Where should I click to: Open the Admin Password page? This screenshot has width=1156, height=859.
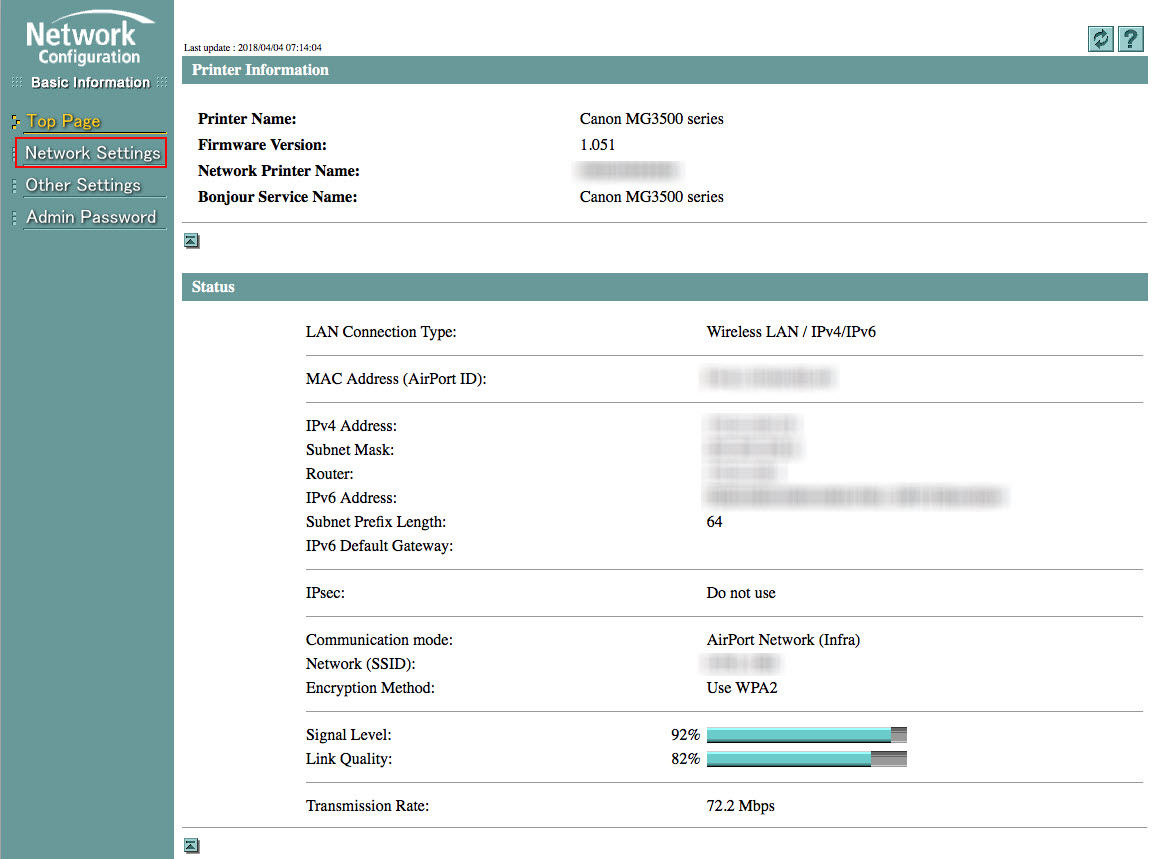click(91, 217)
